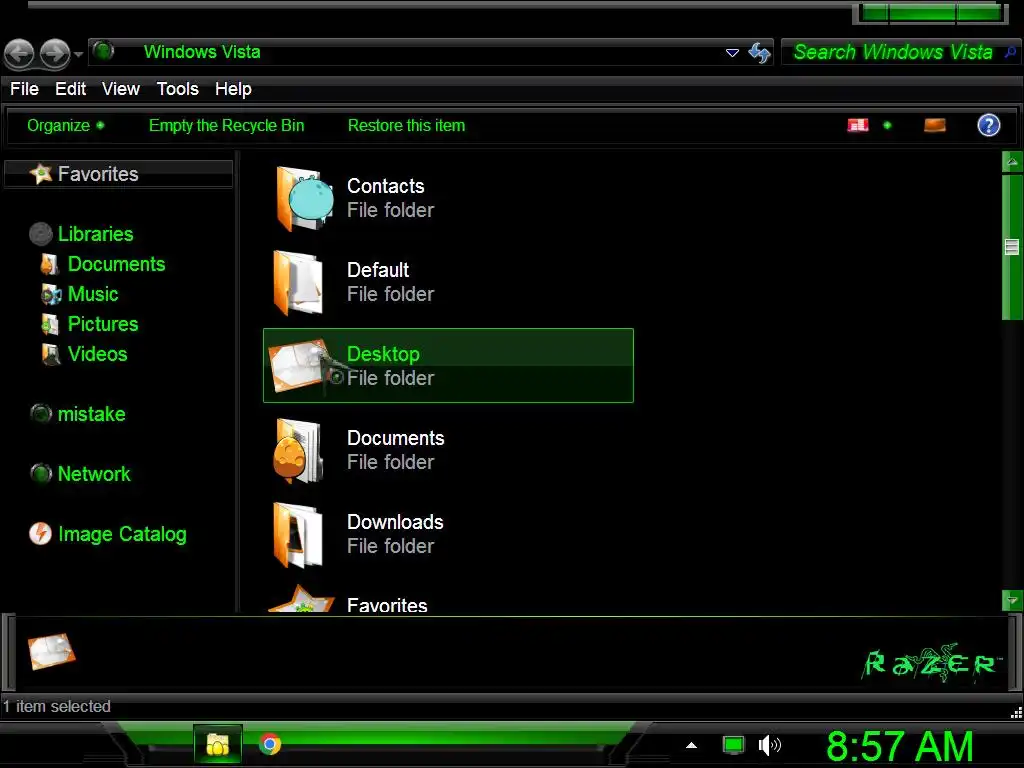Click the Favorites folder name in file list

pyautogui.click(x=387, y=605)
